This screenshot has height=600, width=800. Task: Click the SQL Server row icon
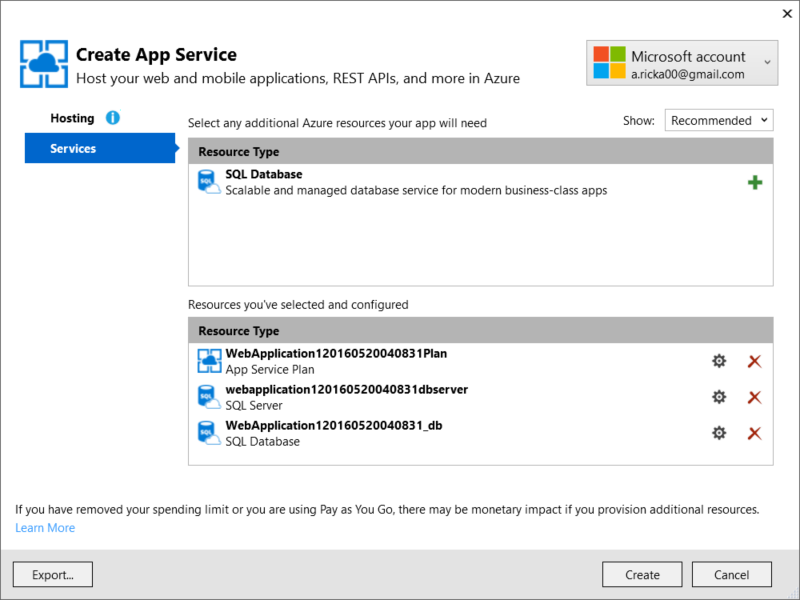click(x=209, y=397)
